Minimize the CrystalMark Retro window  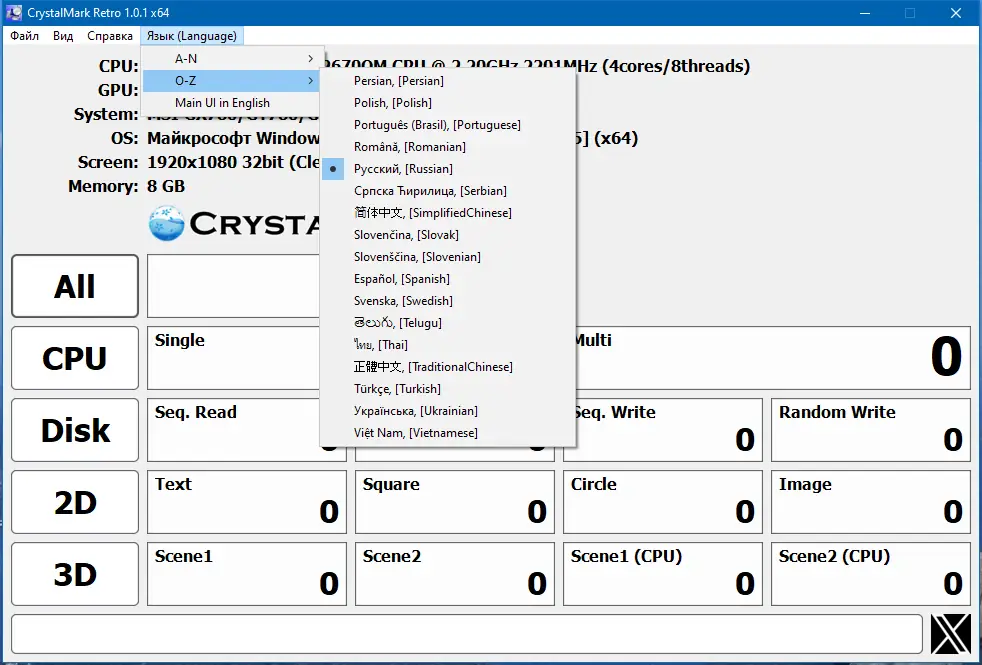(866, 13)
